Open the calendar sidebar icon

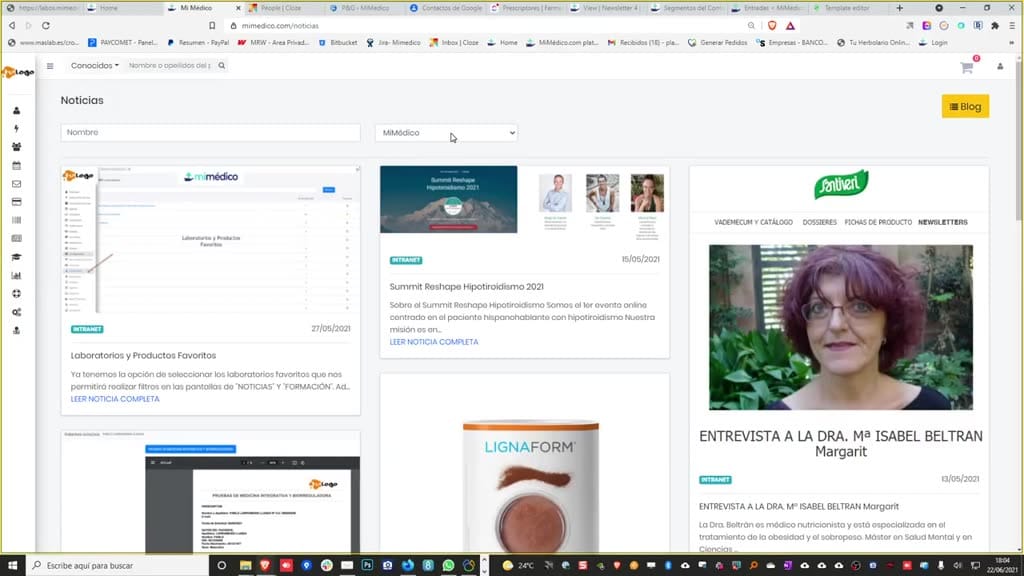click(x=16, y=166)
